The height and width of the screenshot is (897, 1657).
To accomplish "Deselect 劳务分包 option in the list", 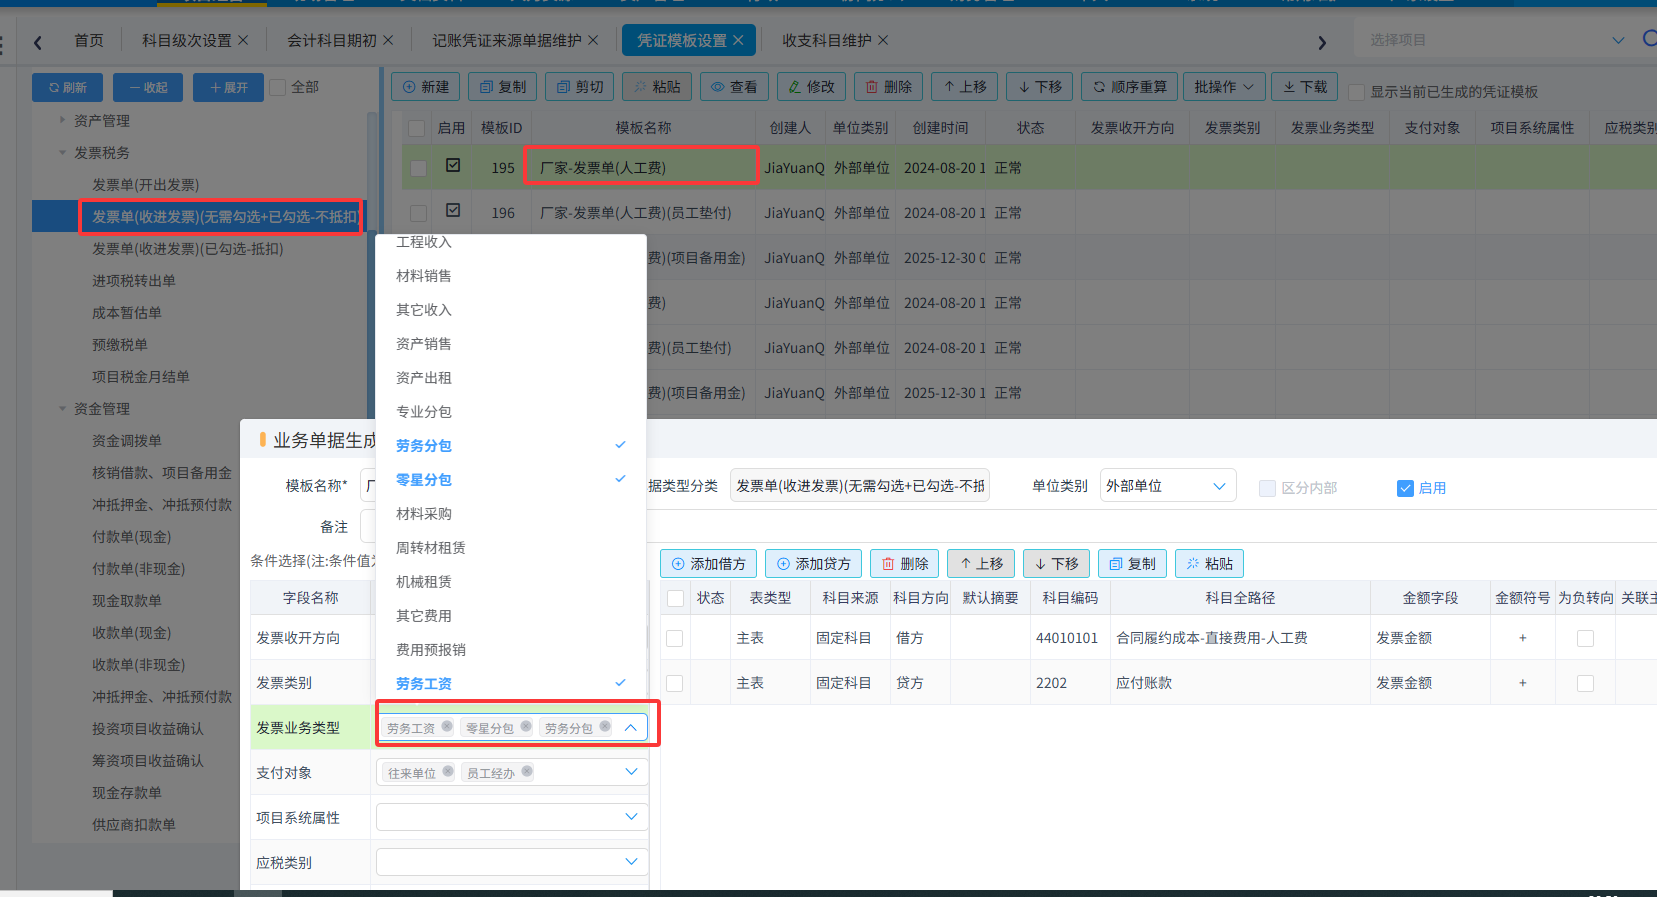I will coord(511,446).
